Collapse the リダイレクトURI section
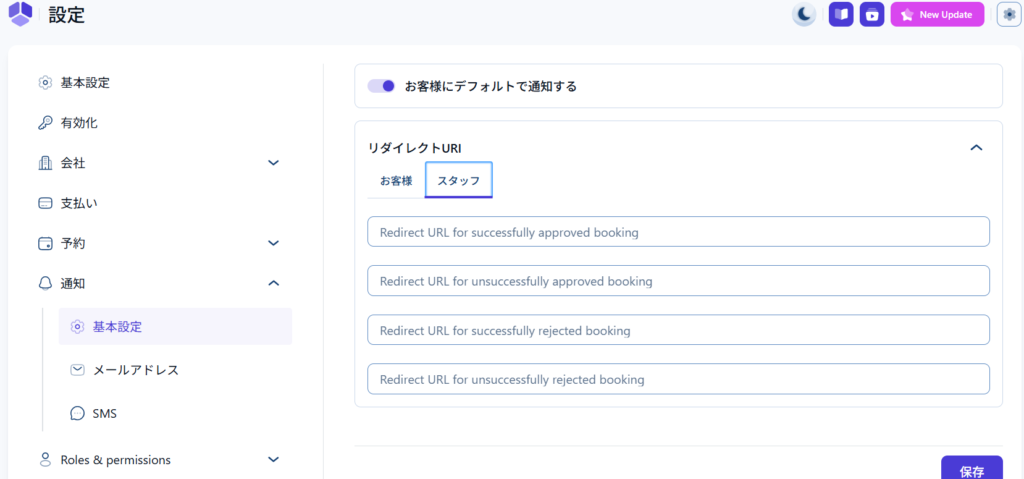Screen dimensions: 1024x479 977,148
